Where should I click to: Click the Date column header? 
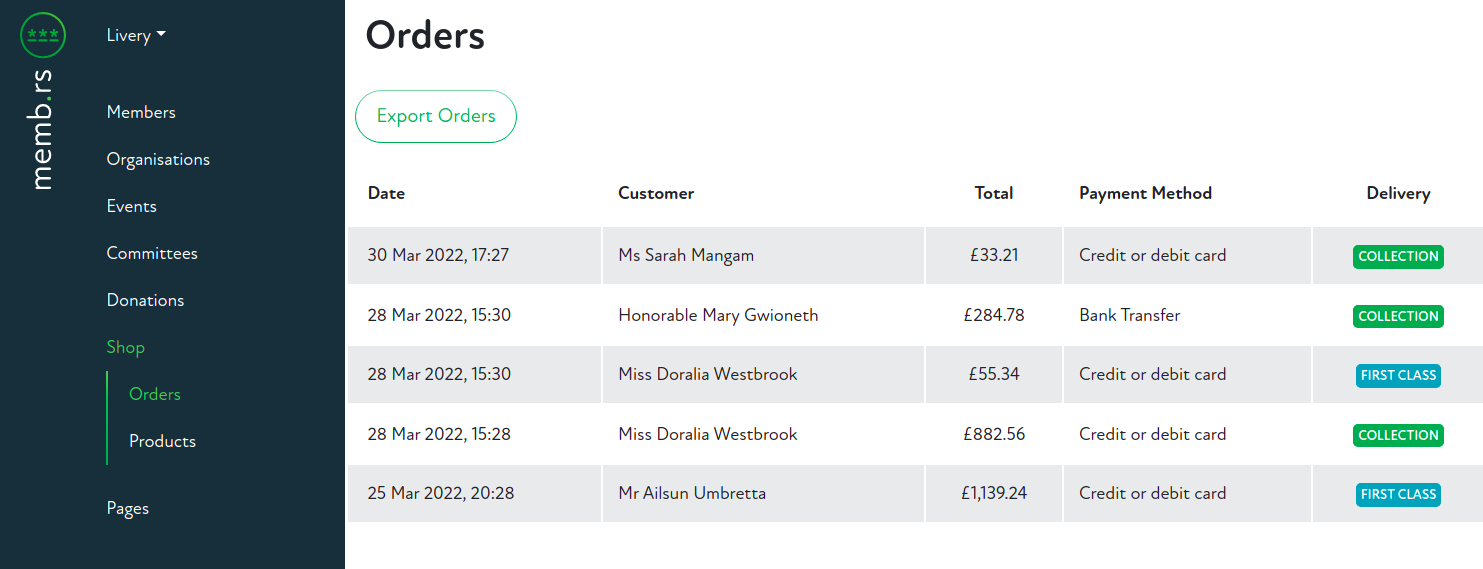click(x=386, y=193)
